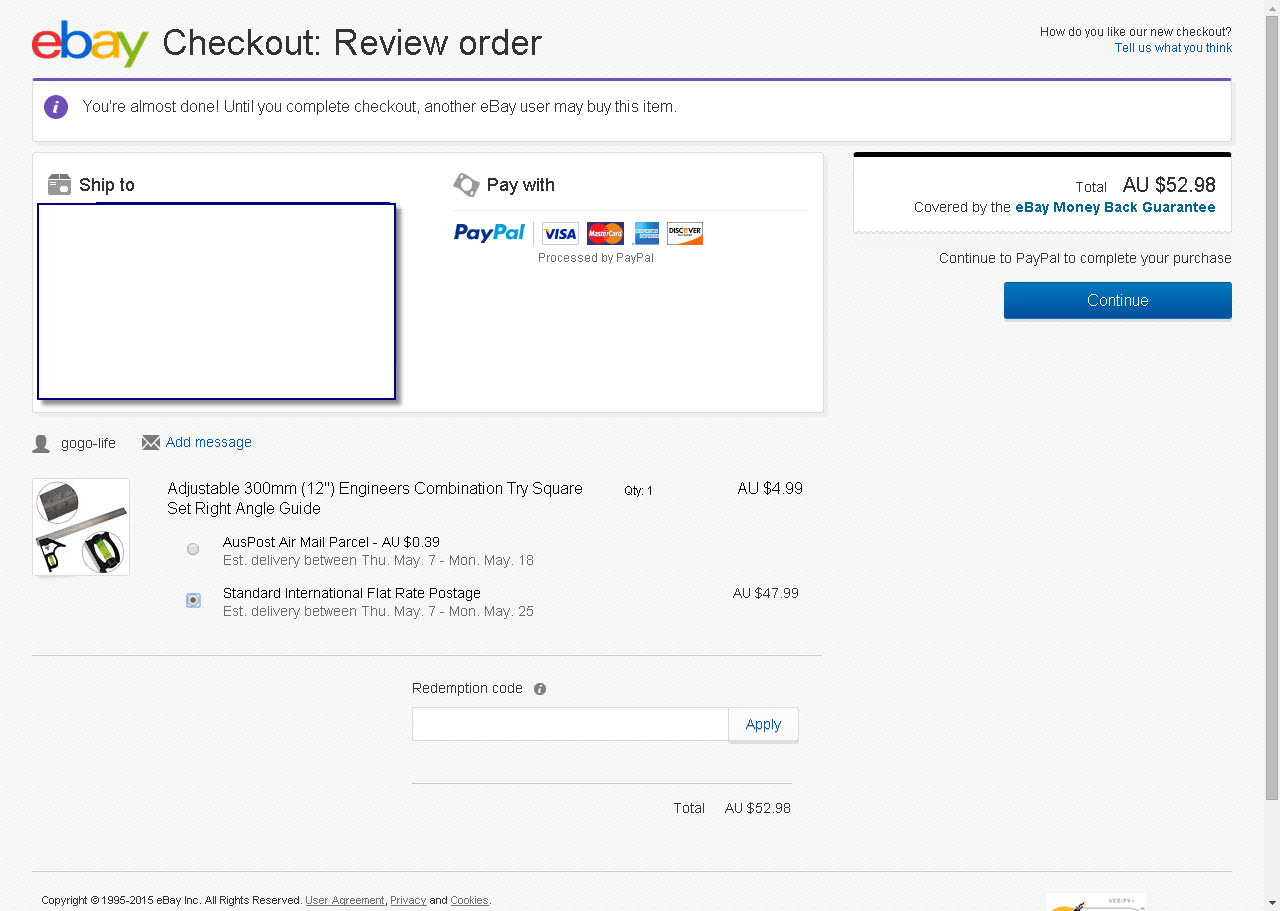
Task: Click Est. delivery Thu. May. 7 - Mon. May. 18
Action: (x=378, y=560)
